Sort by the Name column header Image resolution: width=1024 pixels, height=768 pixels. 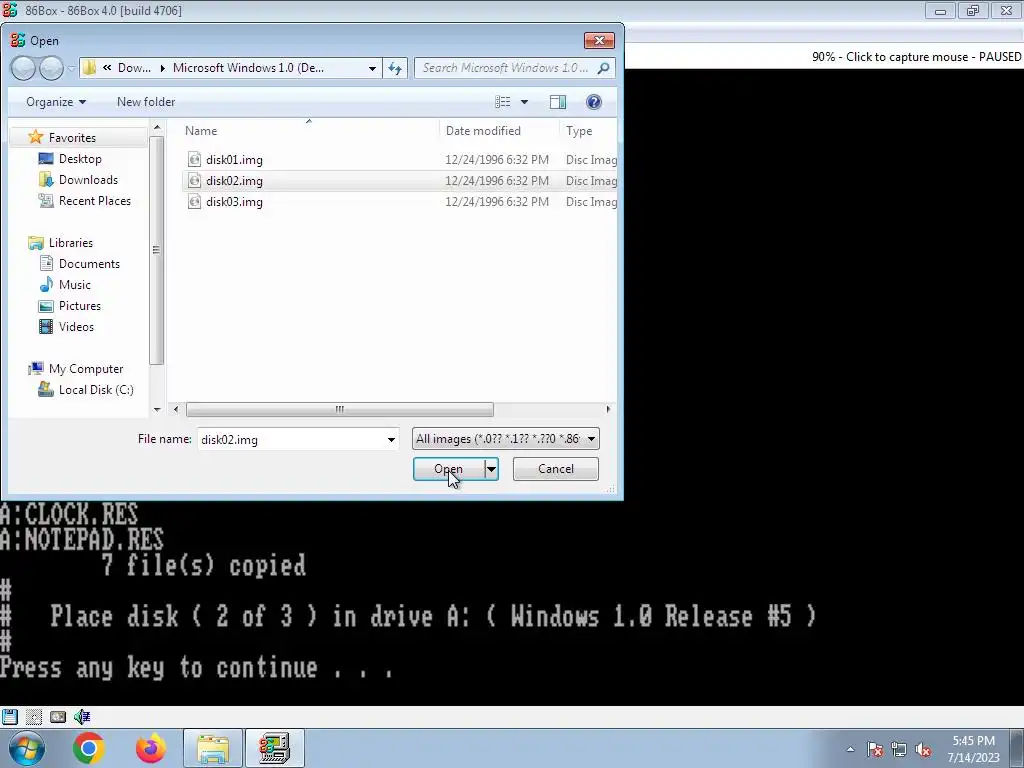[308, 131]
